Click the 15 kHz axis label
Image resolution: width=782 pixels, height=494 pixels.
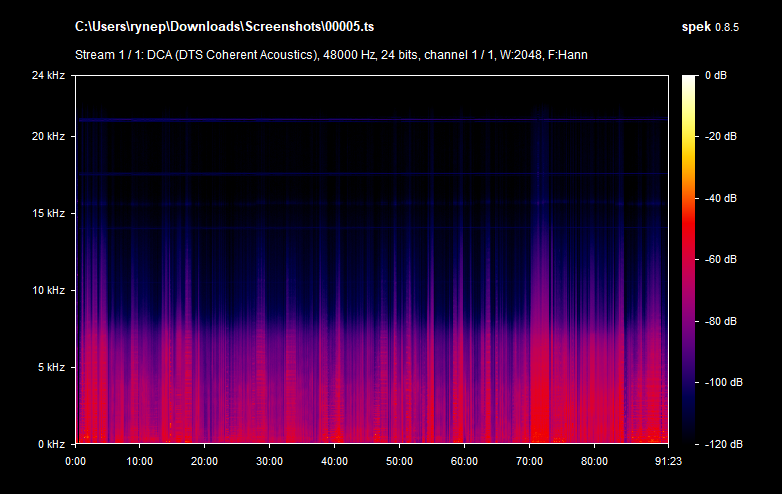point(47,213)
